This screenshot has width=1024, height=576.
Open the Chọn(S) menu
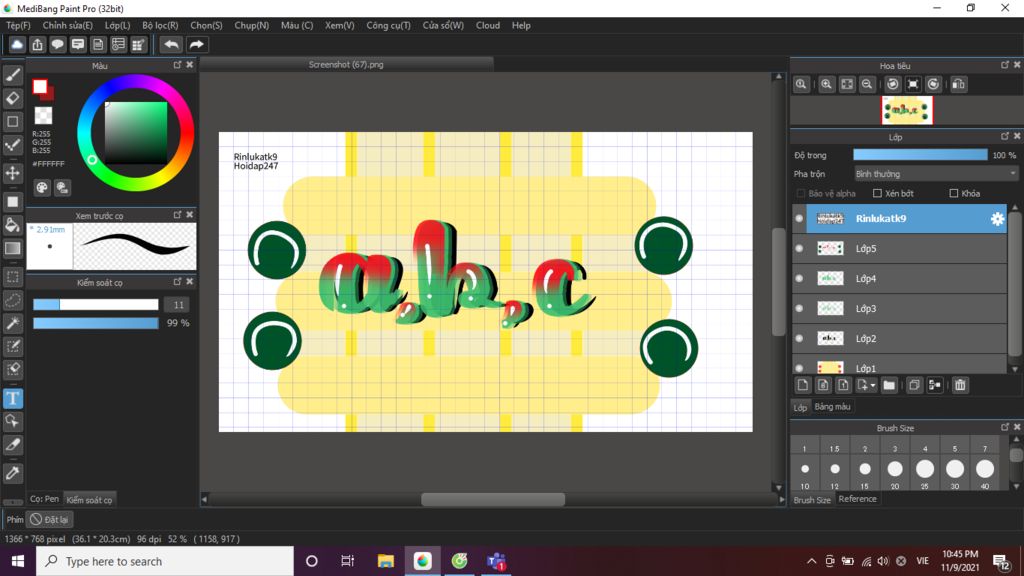tap(206, 25)
